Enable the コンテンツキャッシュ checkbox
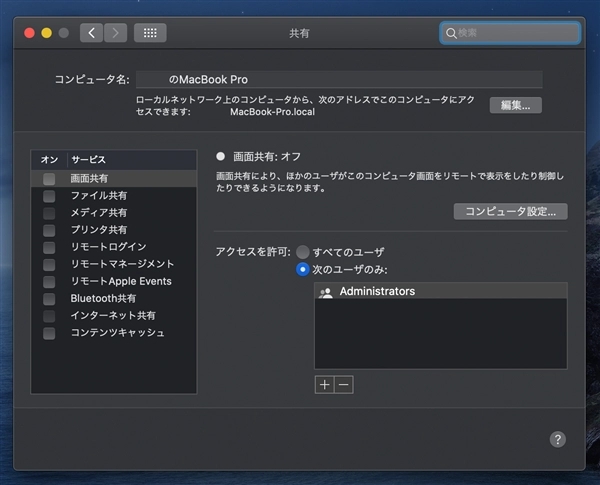600x485 pixels. (x=49, y=333)
